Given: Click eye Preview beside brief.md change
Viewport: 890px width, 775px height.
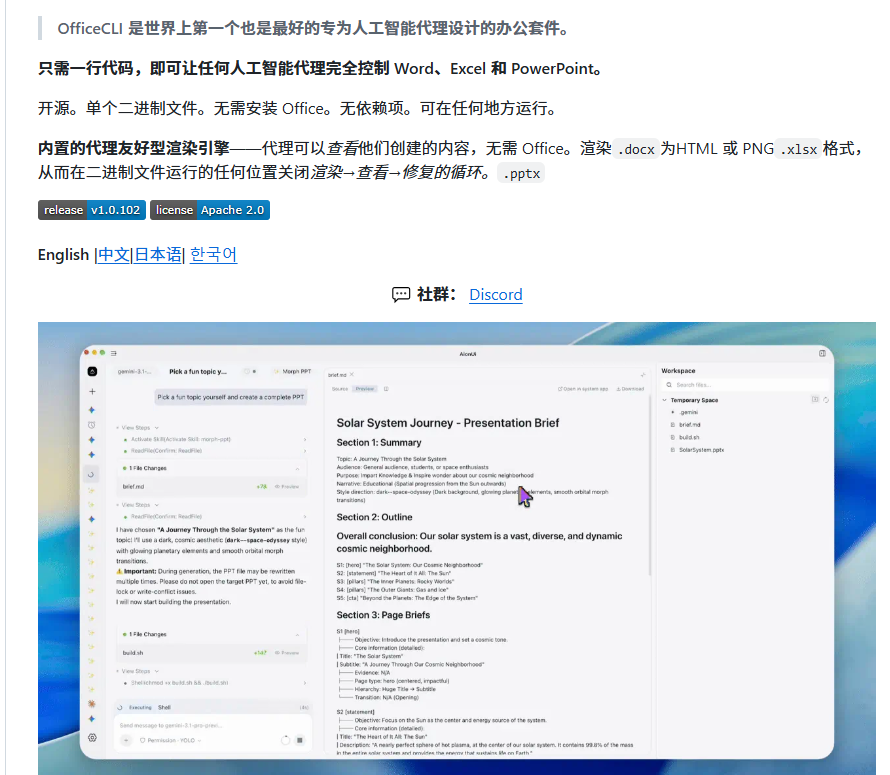Looking at the screenshot, I should pos(287,487).
